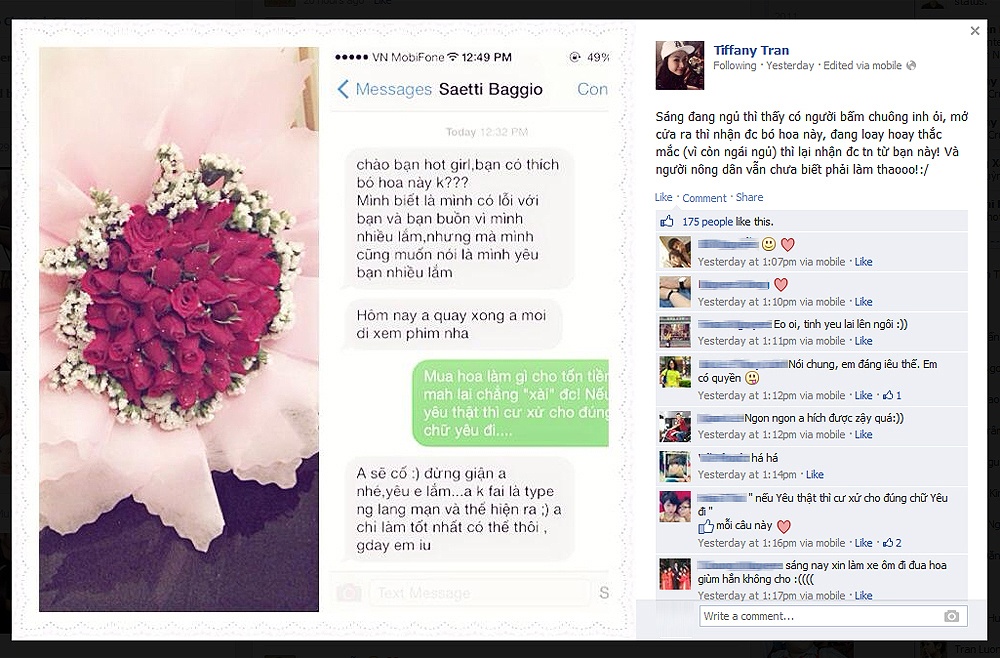Image resolution: width=1000 pixels, height=658 pixels.
Task: Open the avatar of the há há commenter
Action: (x=675, y=467)
